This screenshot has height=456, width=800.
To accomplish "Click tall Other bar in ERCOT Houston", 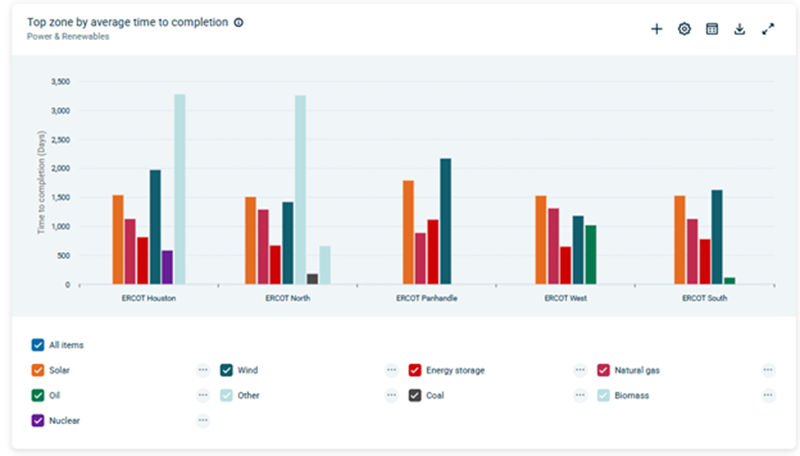I will [180, 189].
